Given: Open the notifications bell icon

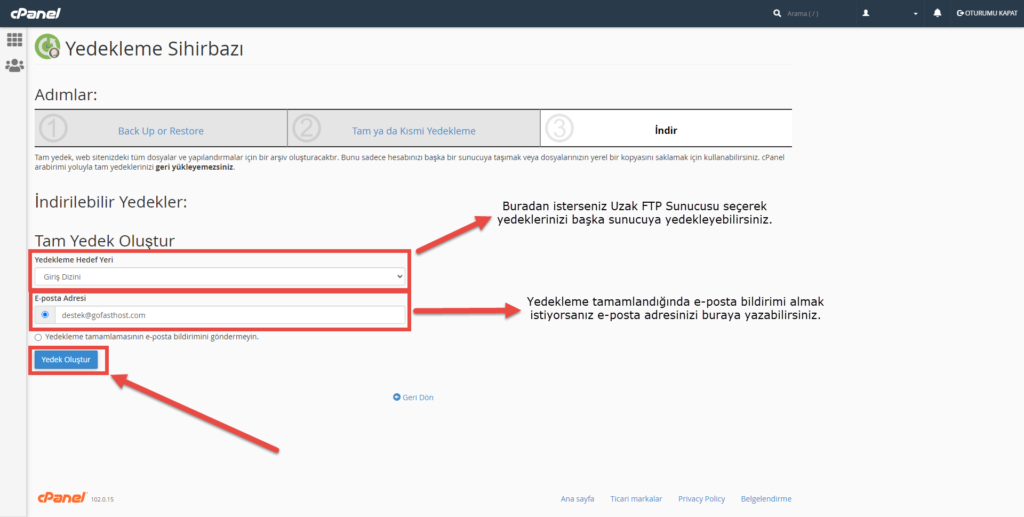Looking at the screenshot, I should [937, 13].
